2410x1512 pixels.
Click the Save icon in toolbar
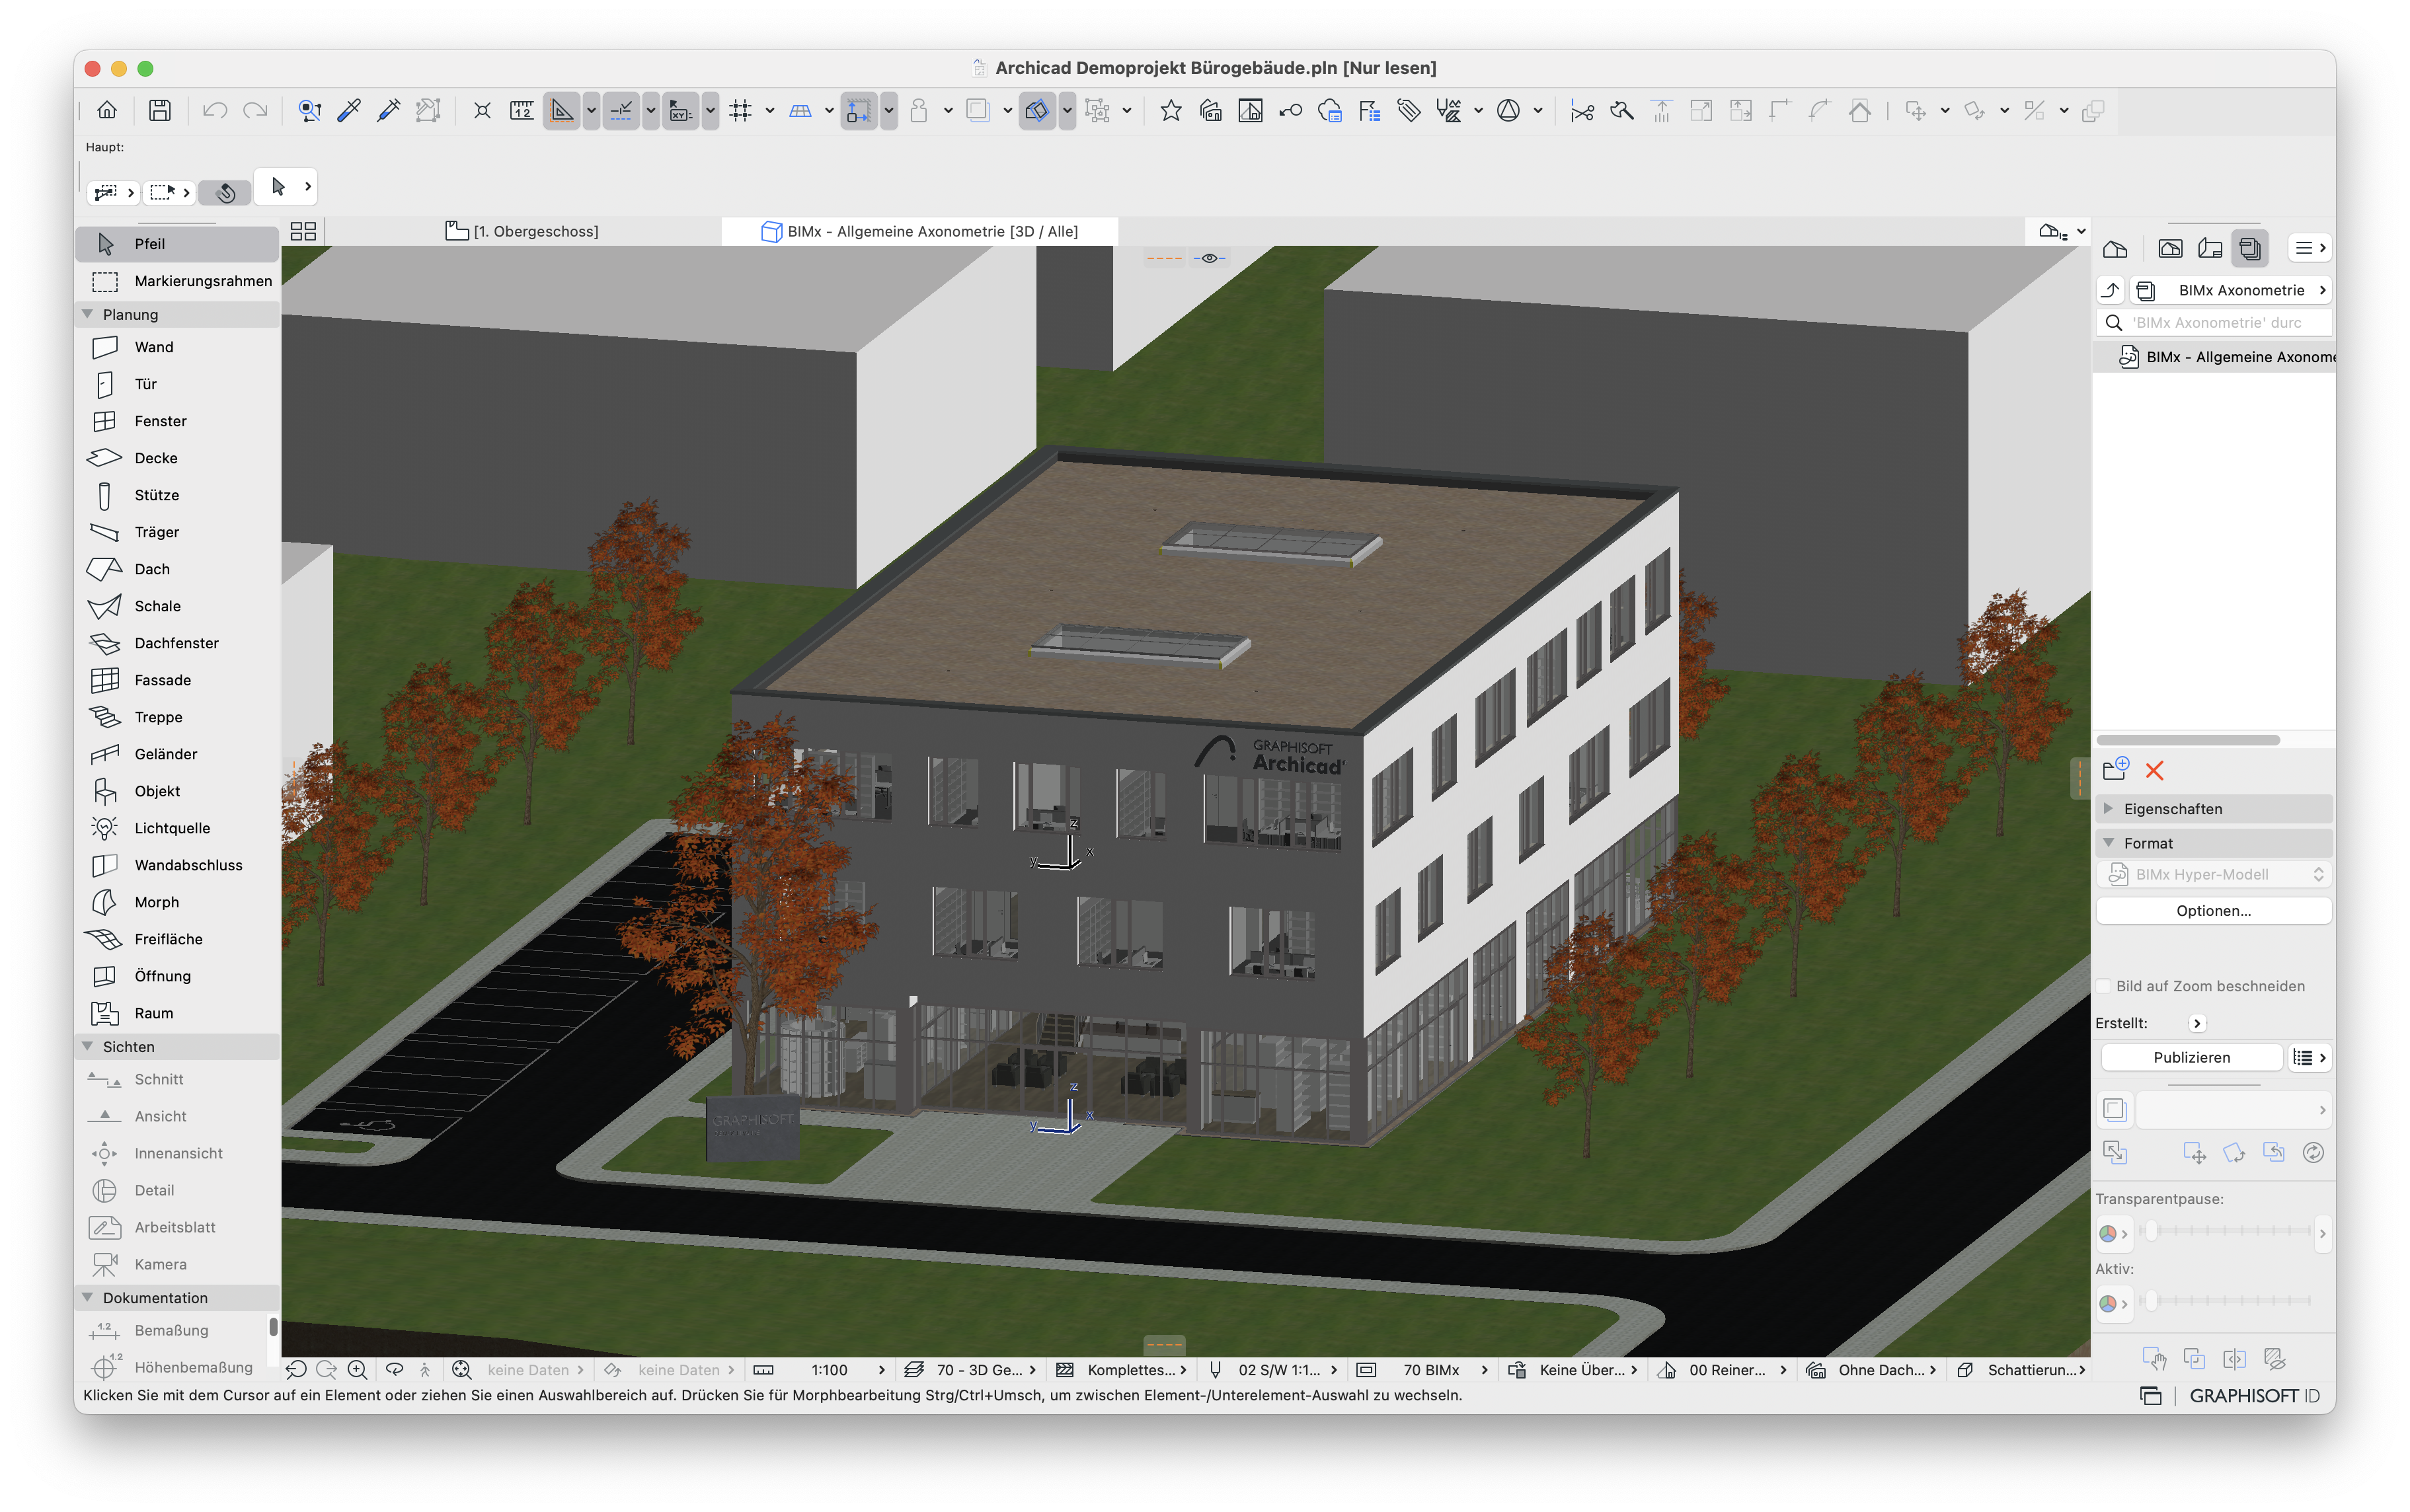tap(160, 110)
